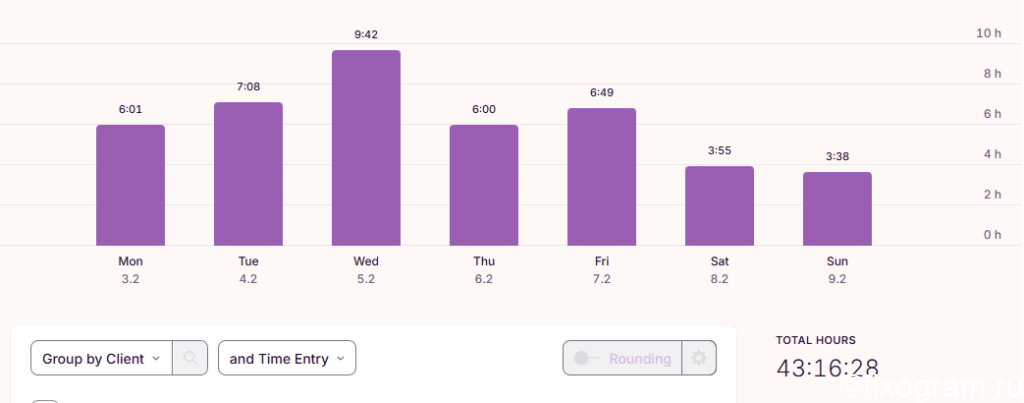Image resolution: width=1024 pixels, height=403 pixels.
Task: Expand the and Time Entry dropdown
Action: [x=287, y=358]
